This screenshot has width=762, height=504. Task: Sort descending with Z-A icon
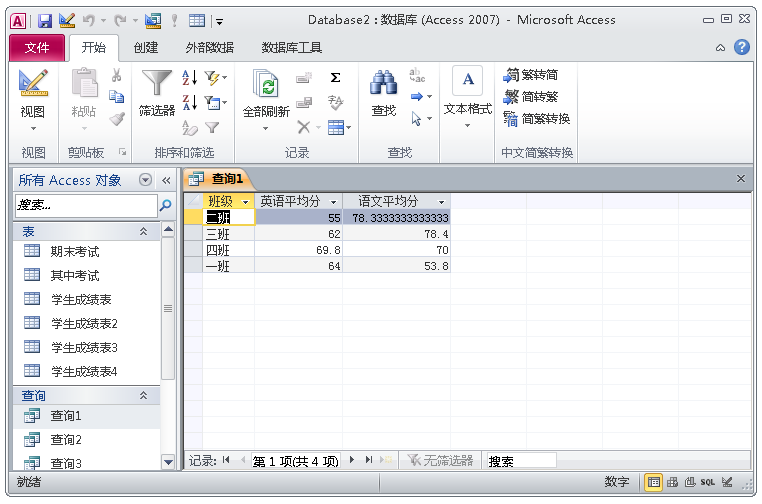pos(190,103)
